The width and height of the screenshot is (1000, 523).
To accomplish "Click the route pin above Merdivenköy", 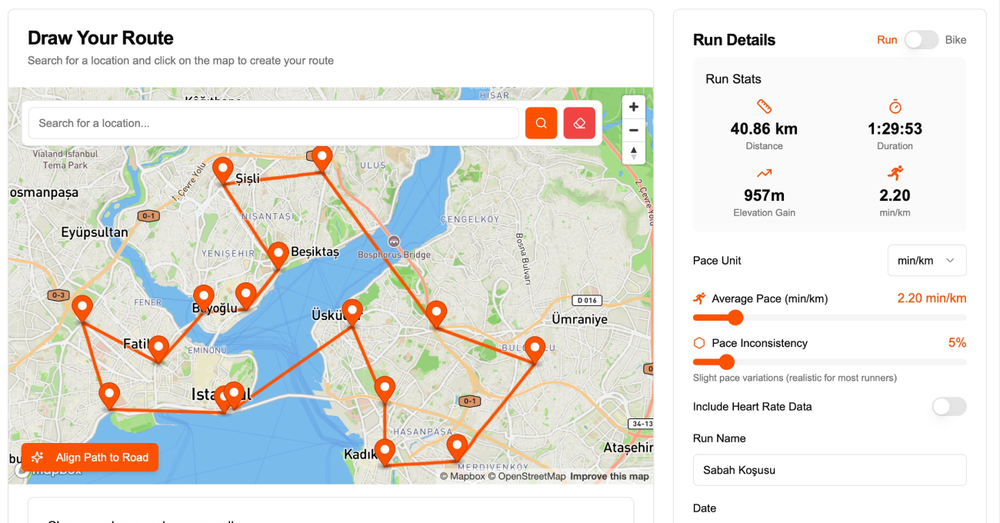I will [457, 446].
